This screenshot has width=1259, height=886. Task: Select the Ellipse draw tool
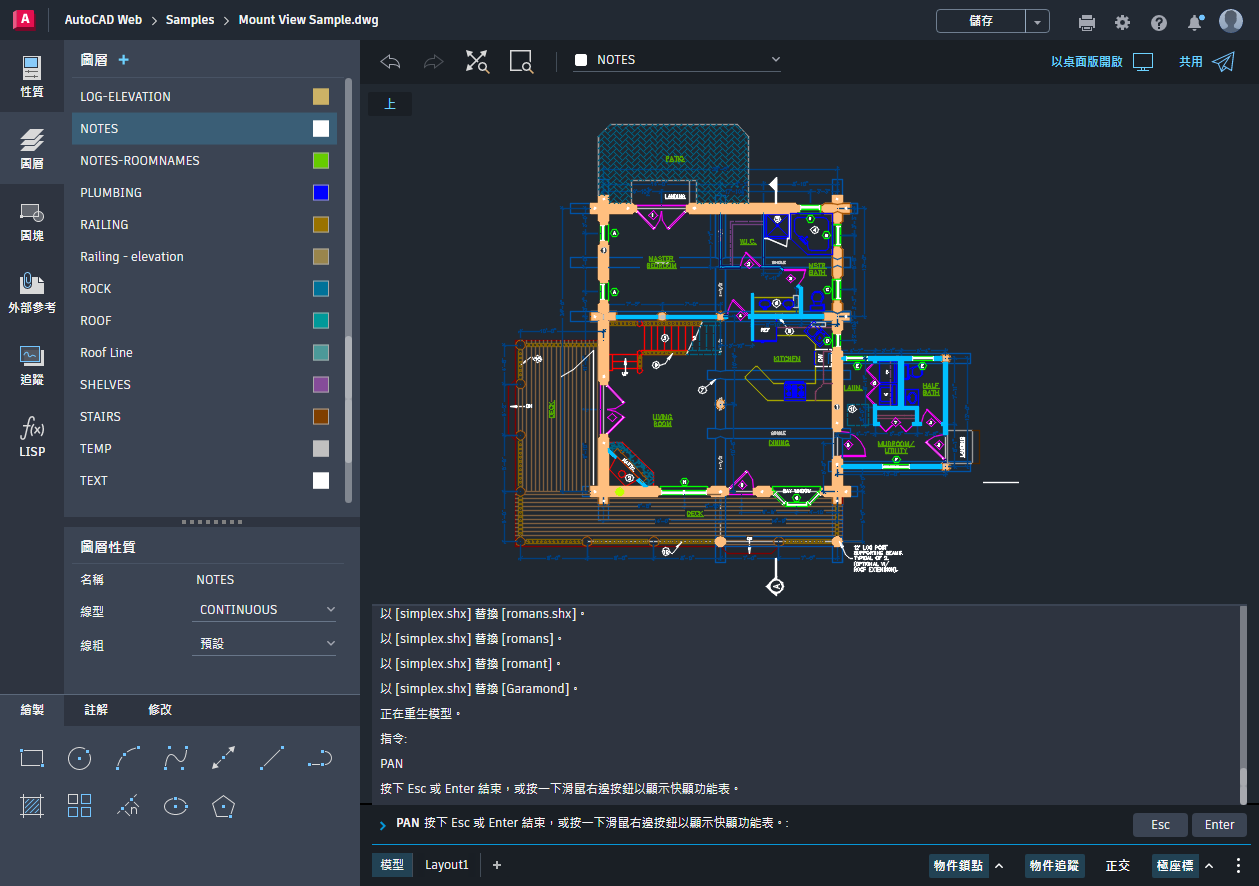[176, 806]
